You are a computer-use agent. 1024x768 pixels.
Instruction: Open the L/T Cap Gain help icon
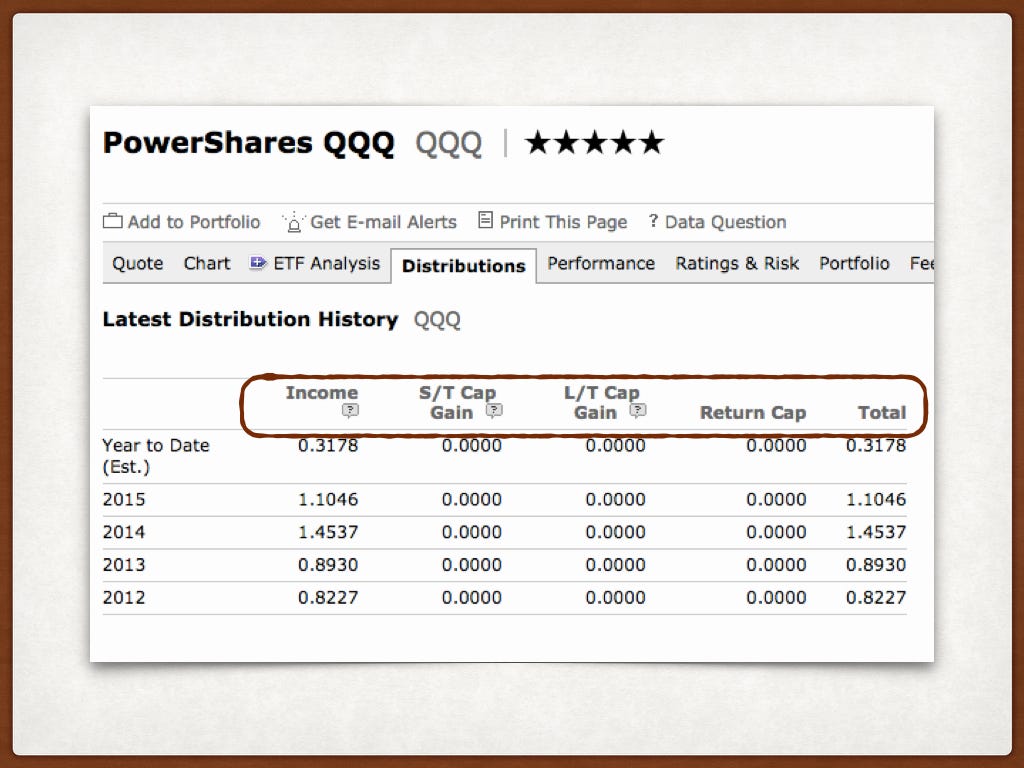638,411
